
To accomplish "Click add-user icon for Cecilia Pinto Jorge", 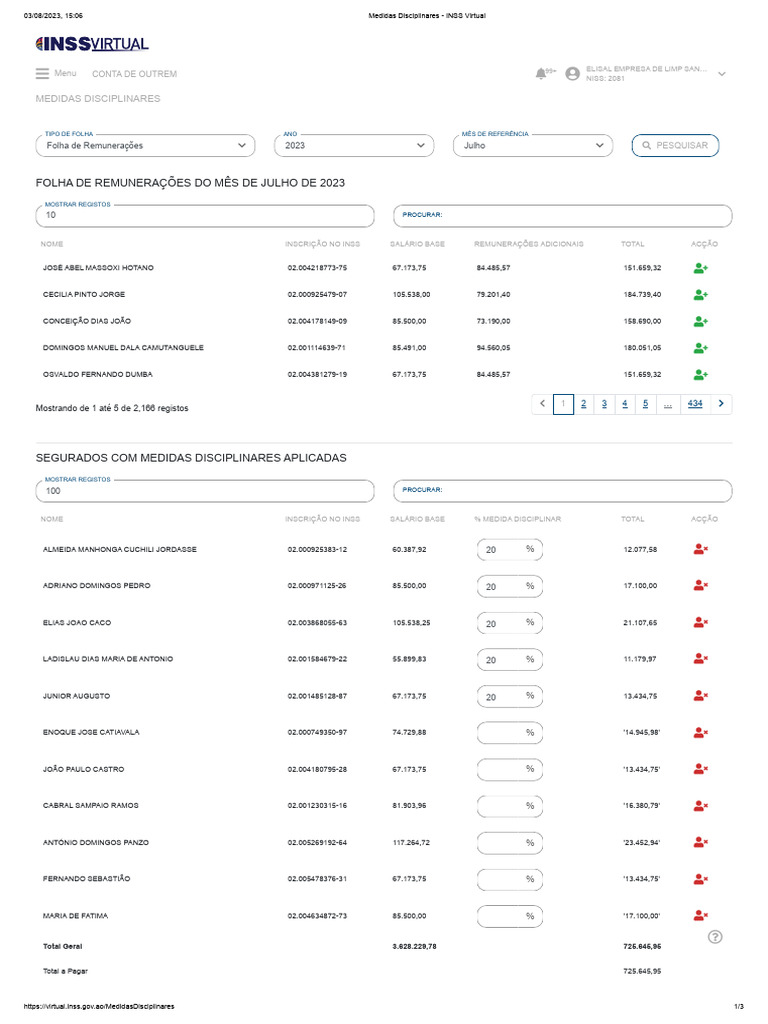I will tap(700, 295).
